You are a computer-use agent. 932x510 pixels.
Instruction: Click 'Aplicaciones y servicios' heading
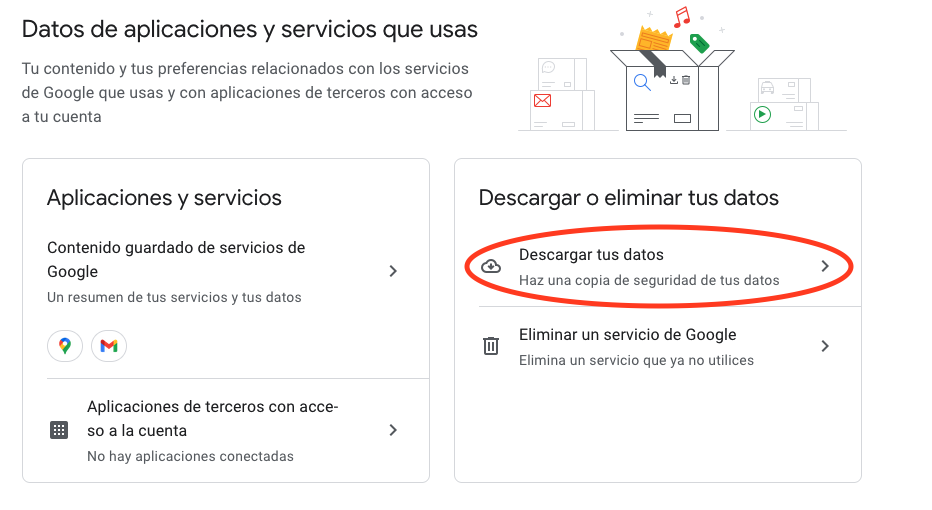(x=164, y=198)
